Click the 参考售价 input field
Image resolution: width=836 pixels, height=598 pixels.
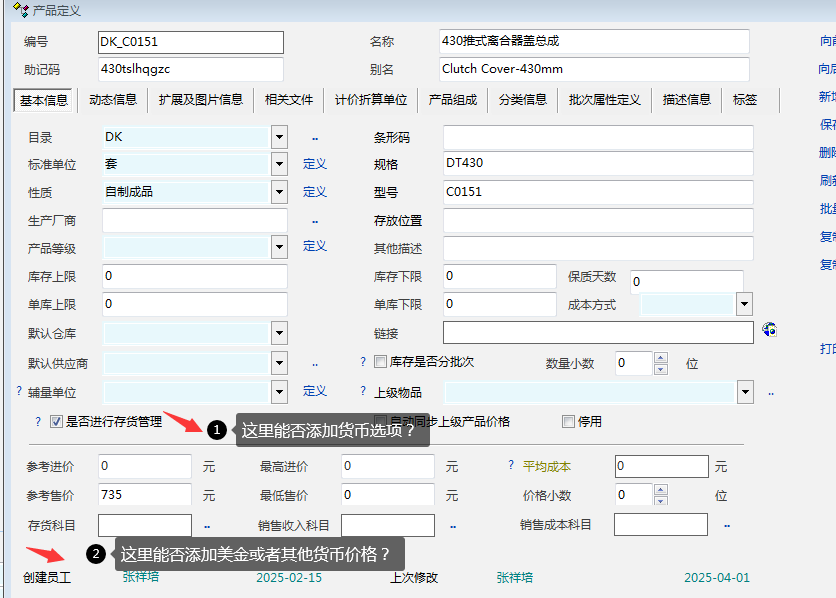point(145,495)
